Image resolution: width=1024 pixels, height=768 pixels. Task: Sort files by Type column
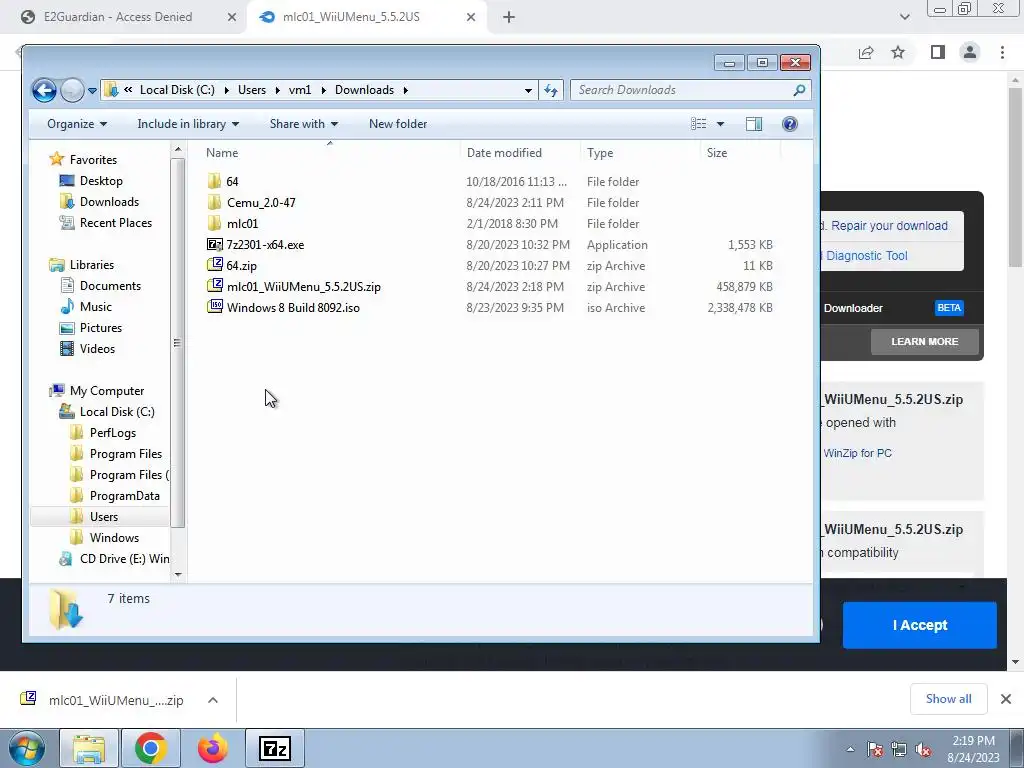pos(600,153)
